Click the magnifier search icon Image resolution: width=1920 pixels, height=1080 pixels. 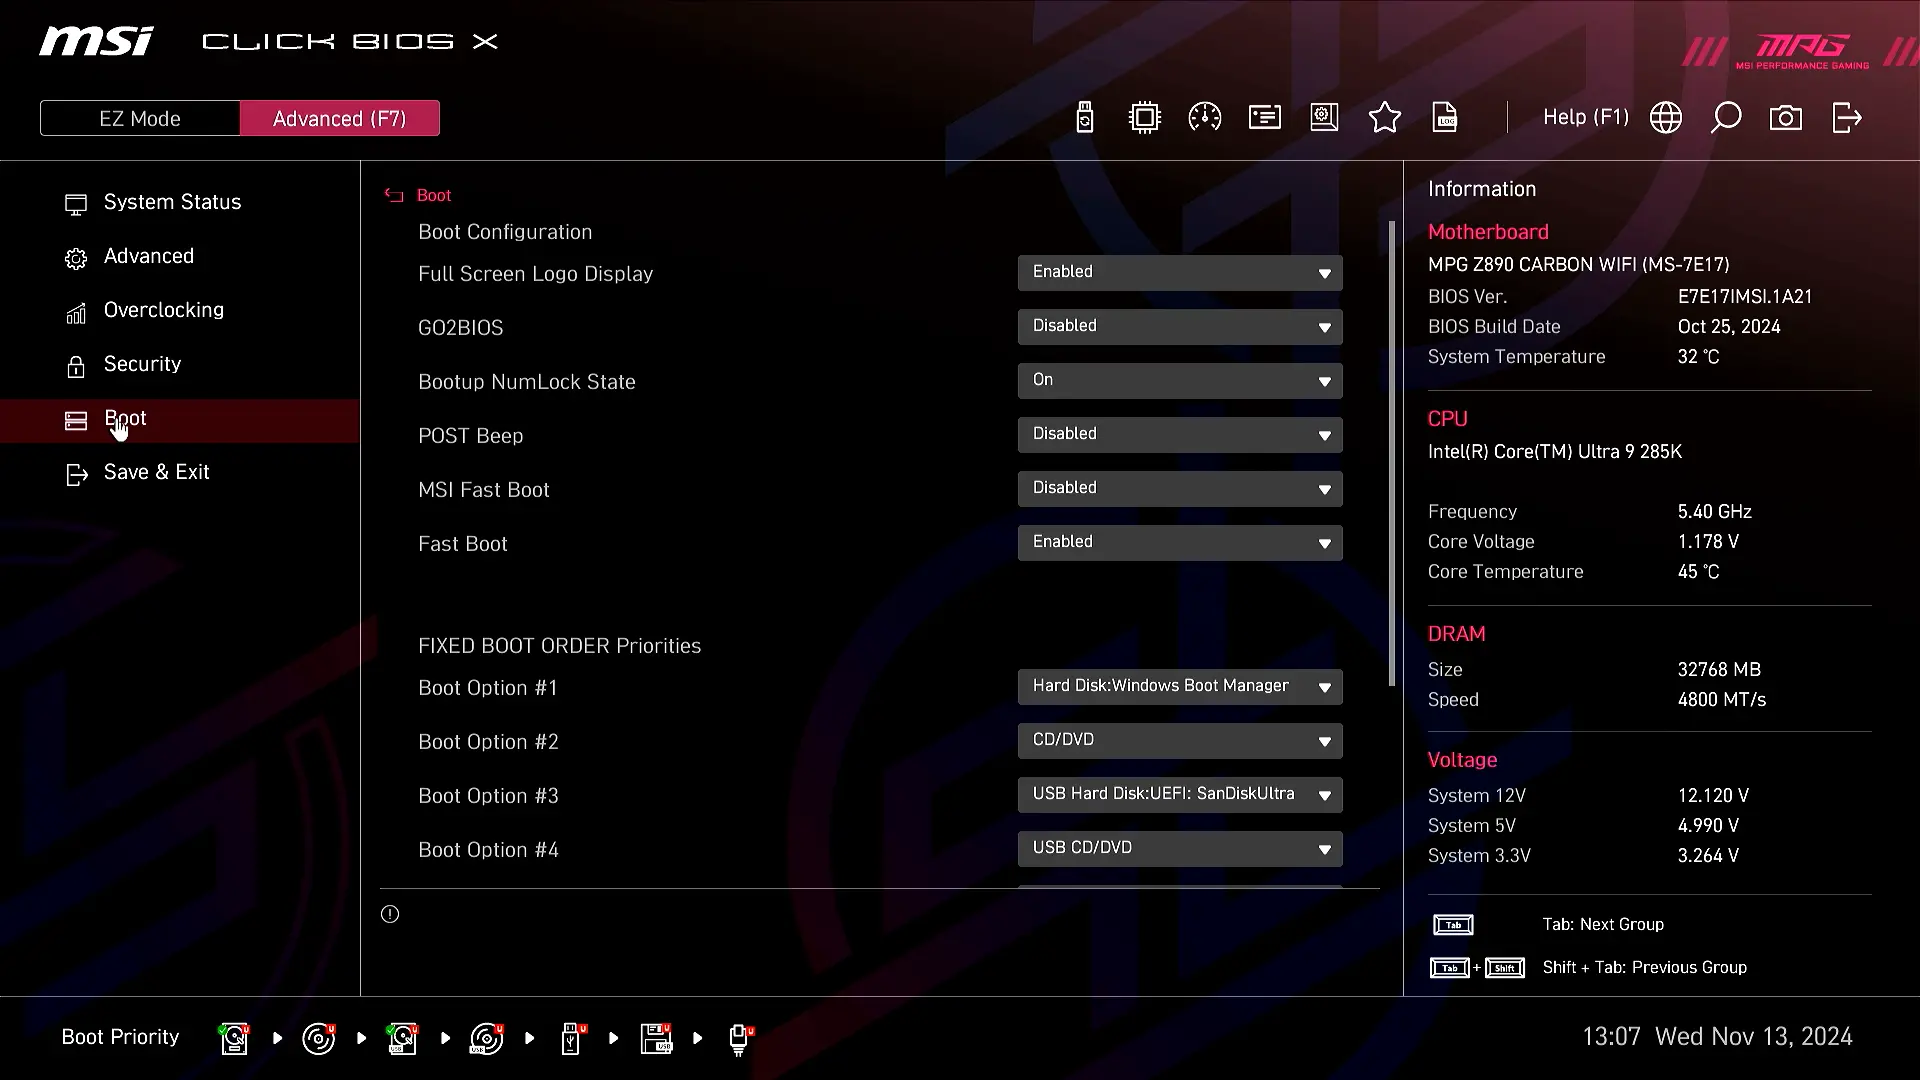point(1725,118)
